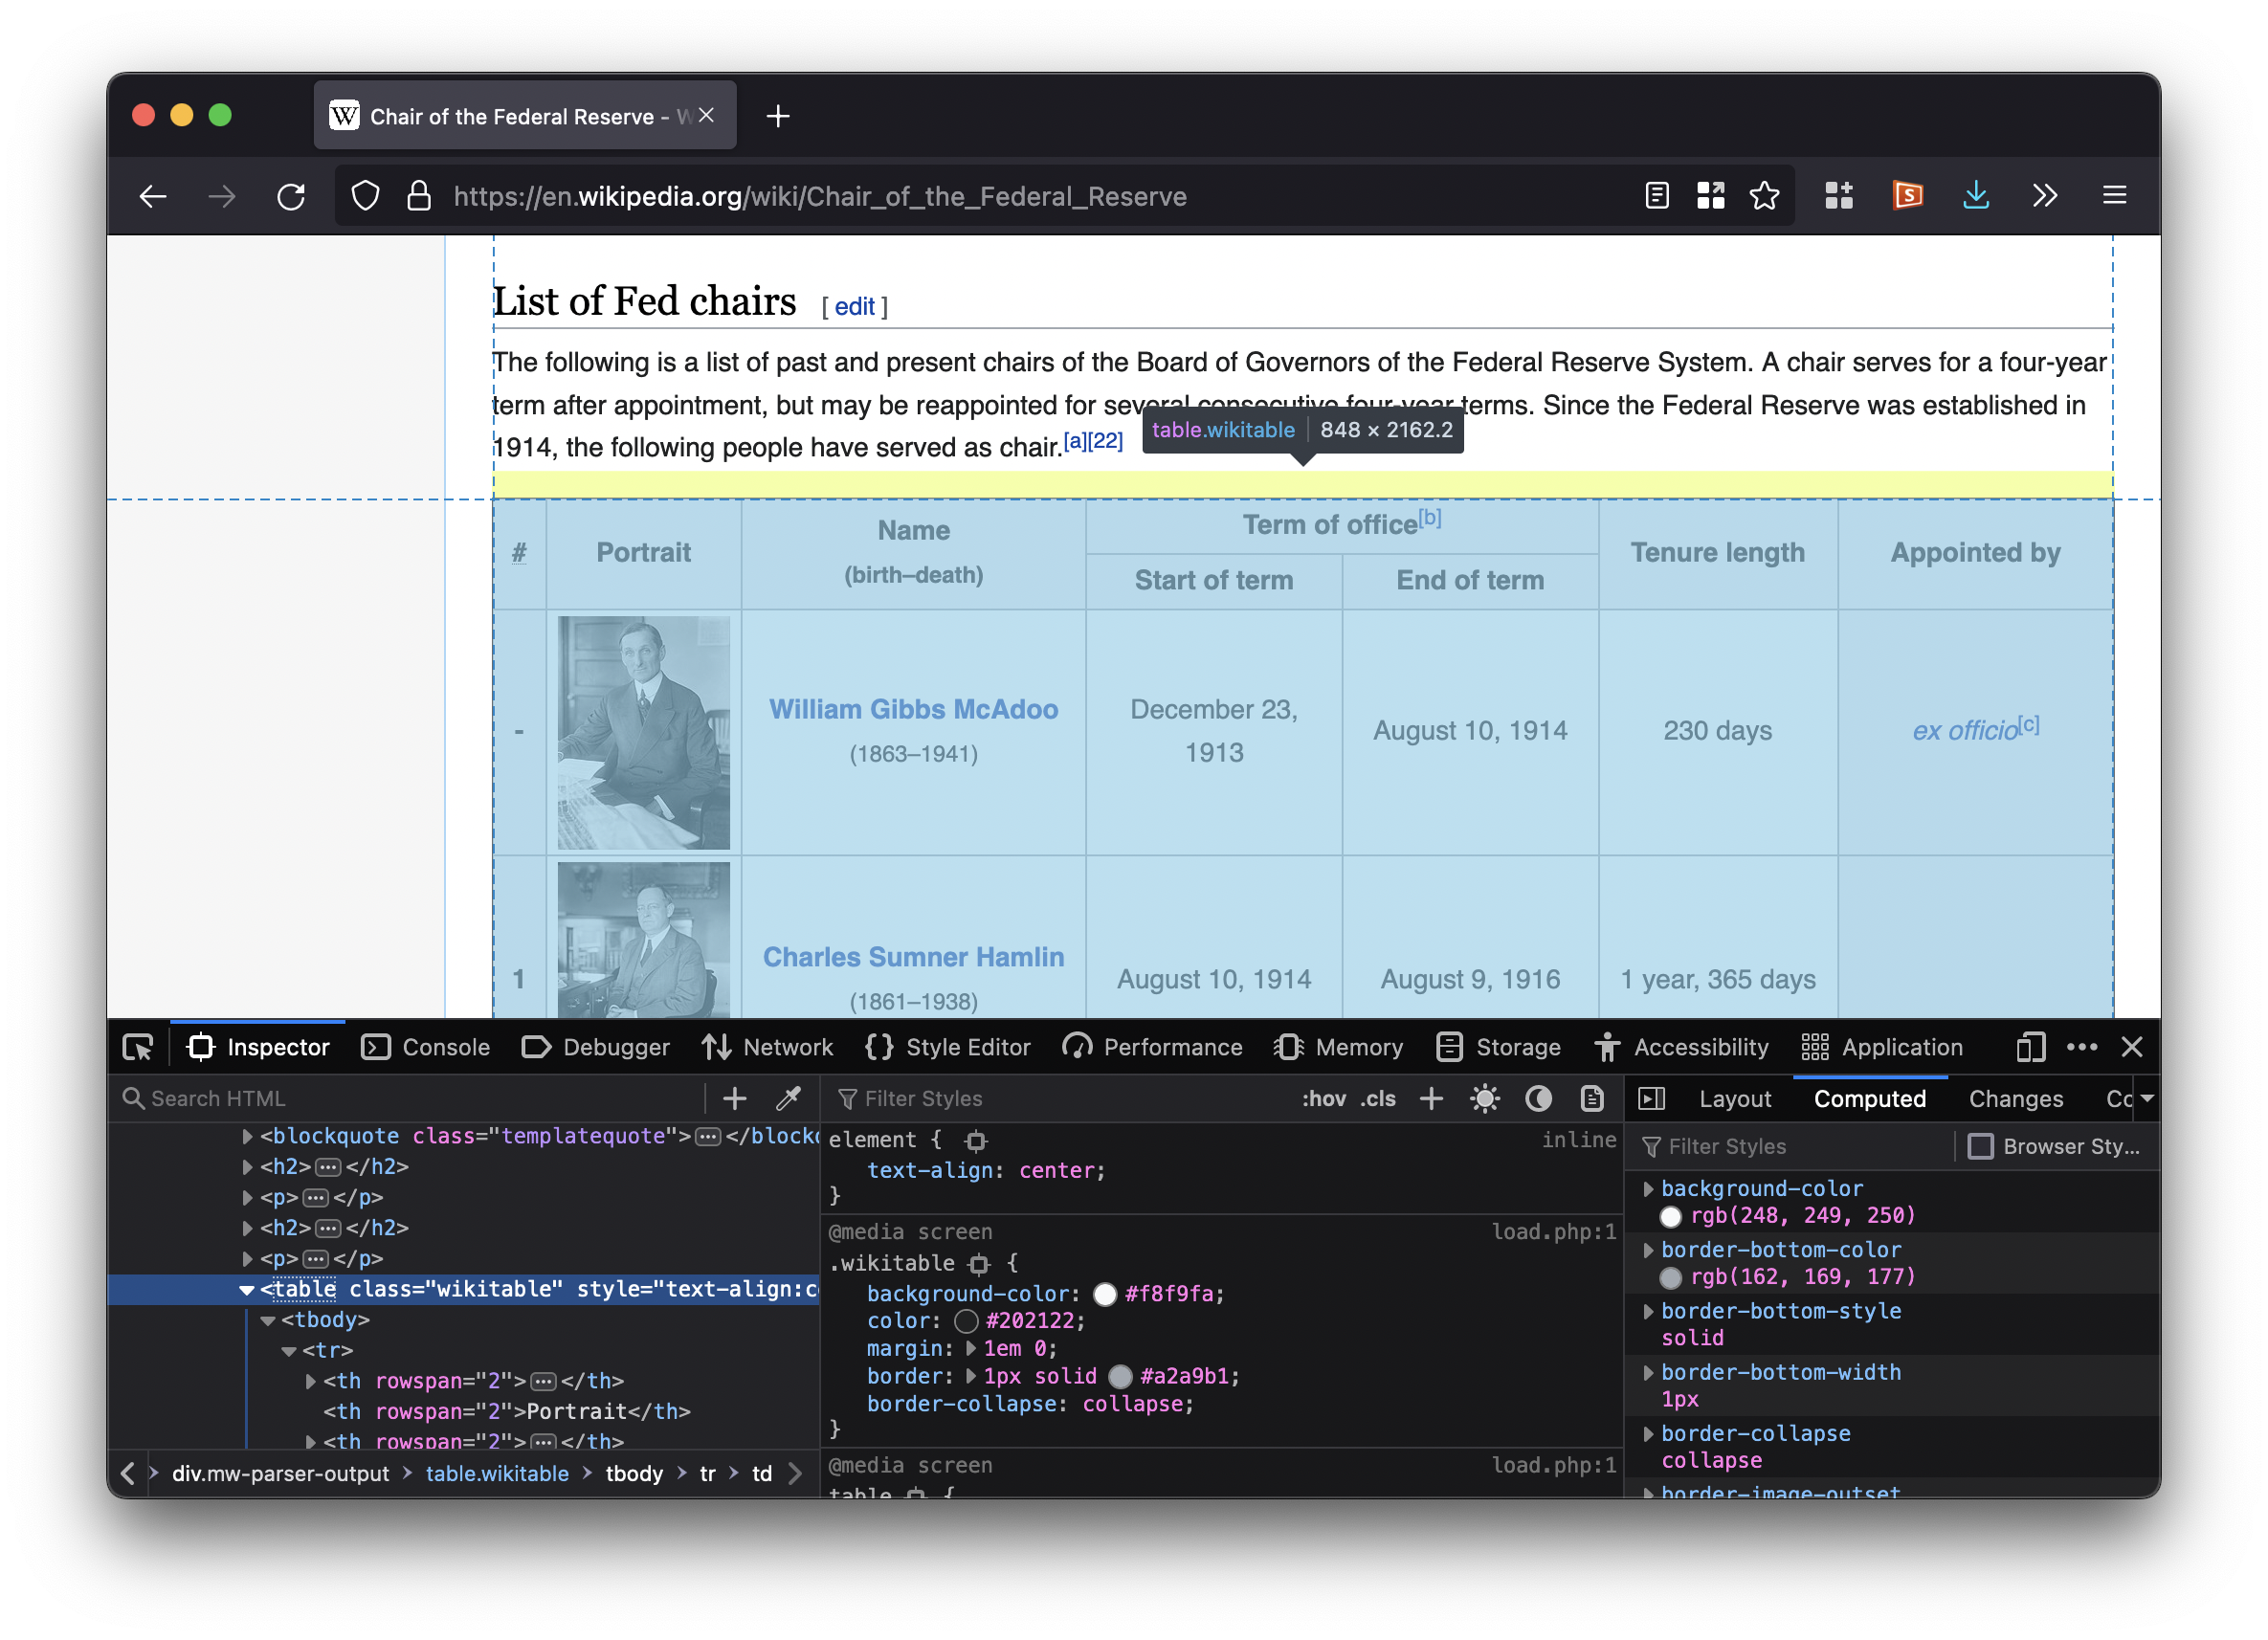Enable the Browser Styles checkbox
Viewport: 2268px width, 1640px height.
(x=1980, y=1146)
